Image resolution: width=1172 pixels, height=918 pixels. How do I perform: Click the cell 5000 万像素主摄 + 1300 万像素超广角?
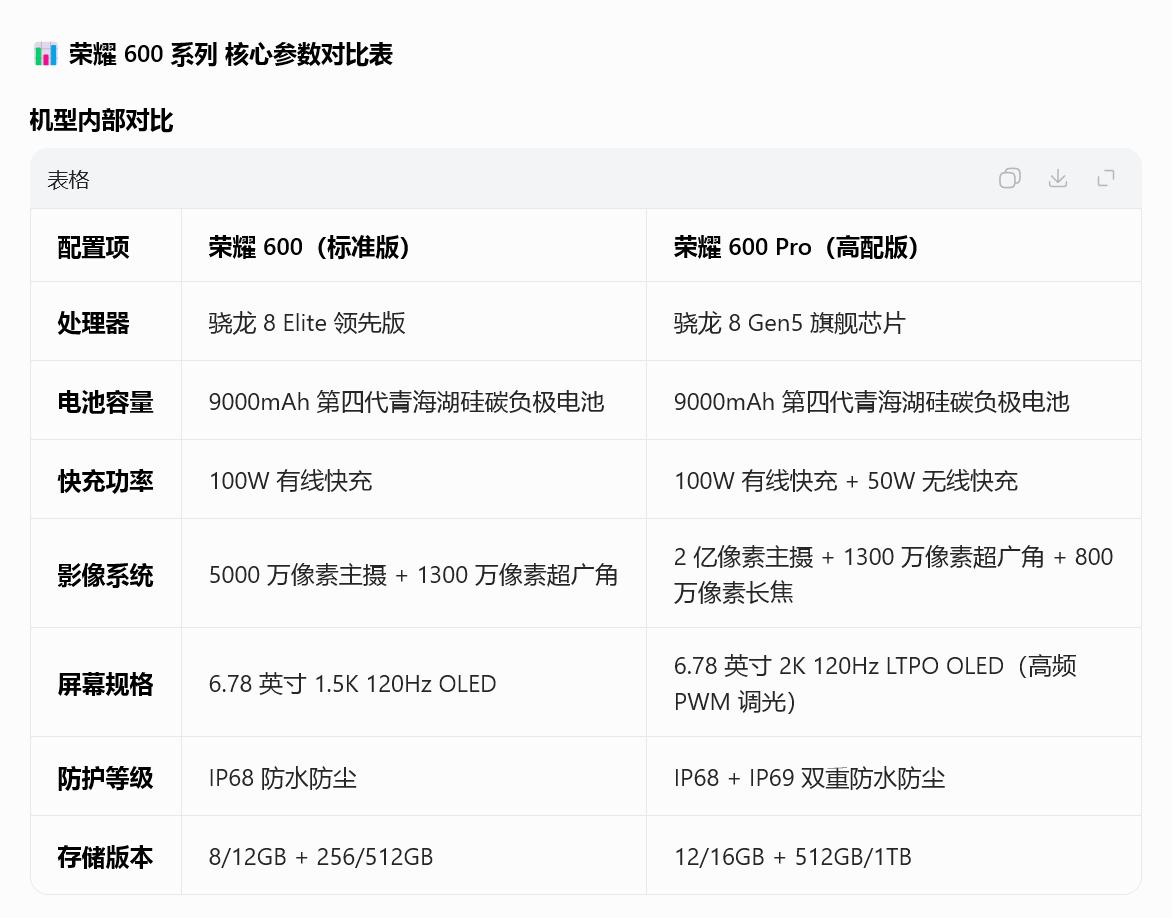pos(413,575)
